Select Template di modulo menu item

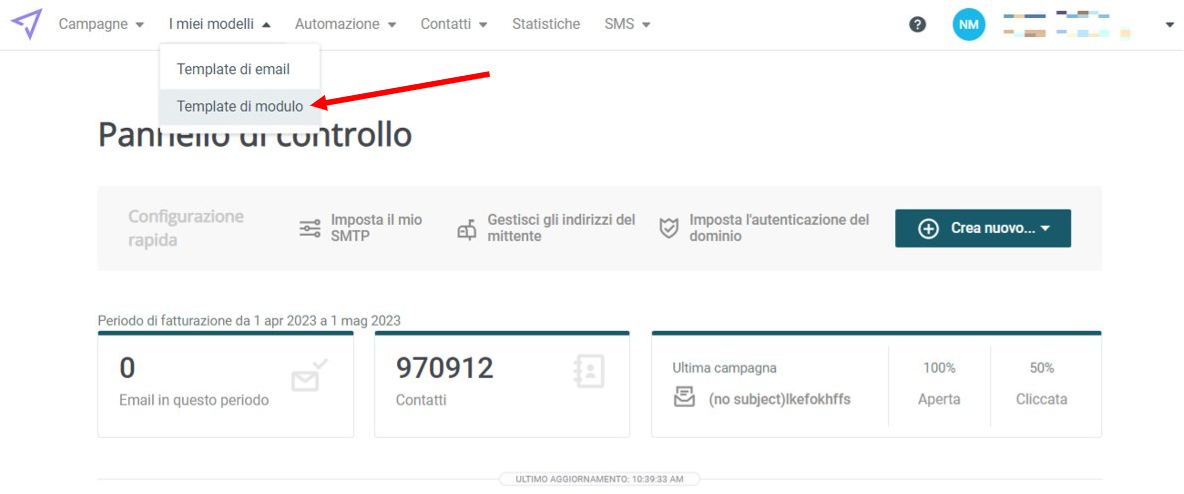pyautogui.click(x=240, y=107)
